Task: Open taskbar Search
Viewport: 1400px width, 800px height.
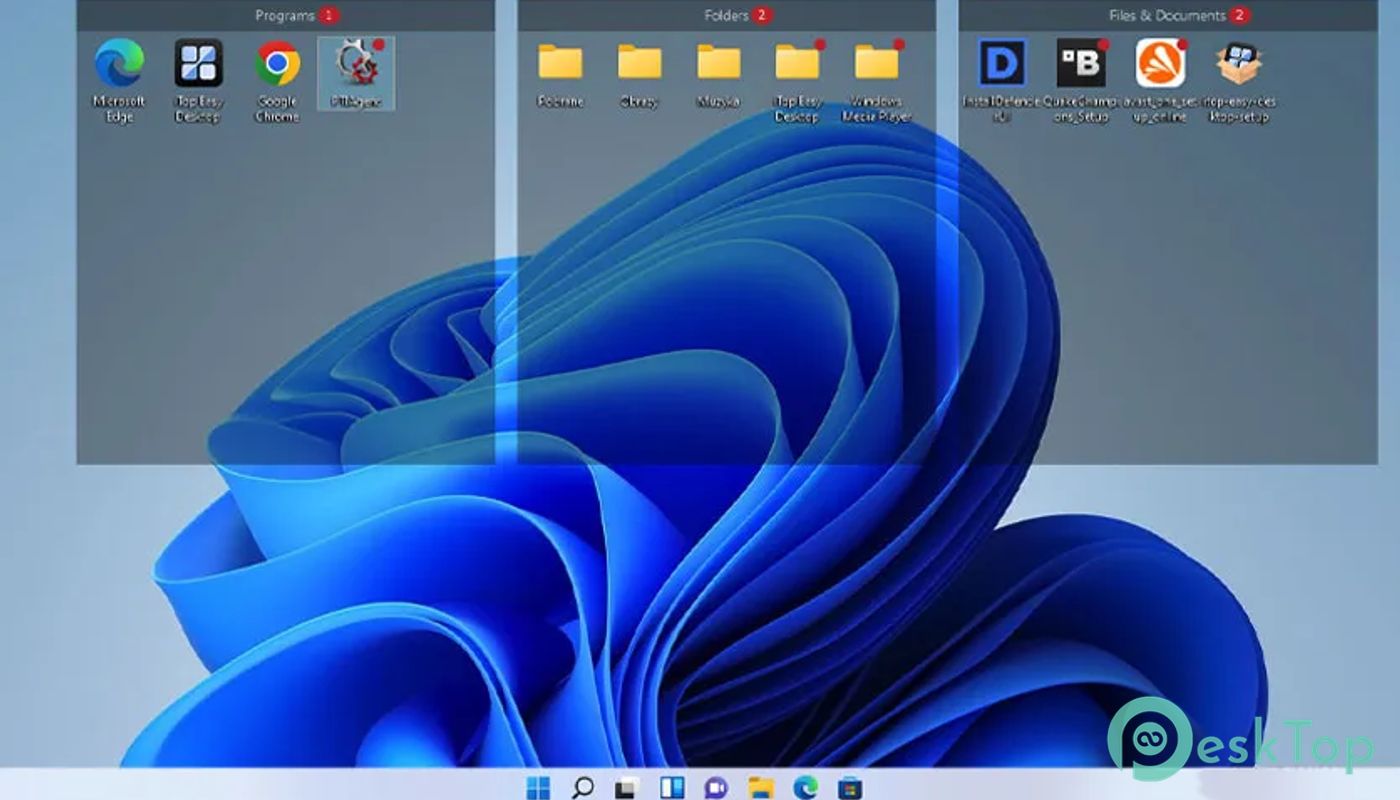Action: pyautogui.click(x=582, y=787)
